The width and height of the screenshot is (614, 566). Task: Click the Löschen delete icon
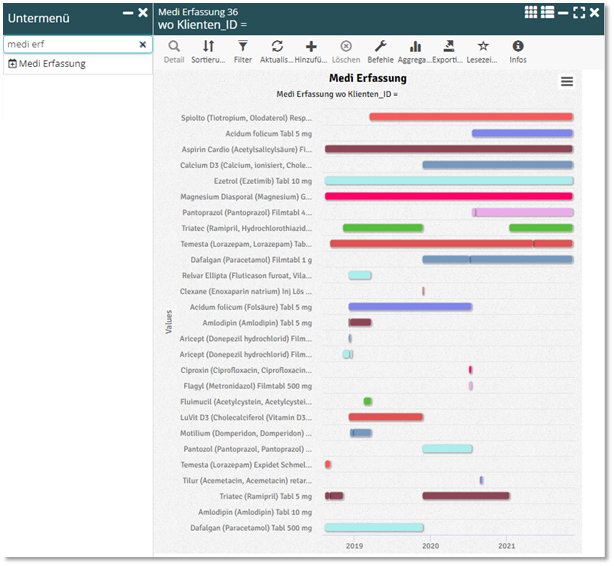pyautogui.click(x=346, y=47)
